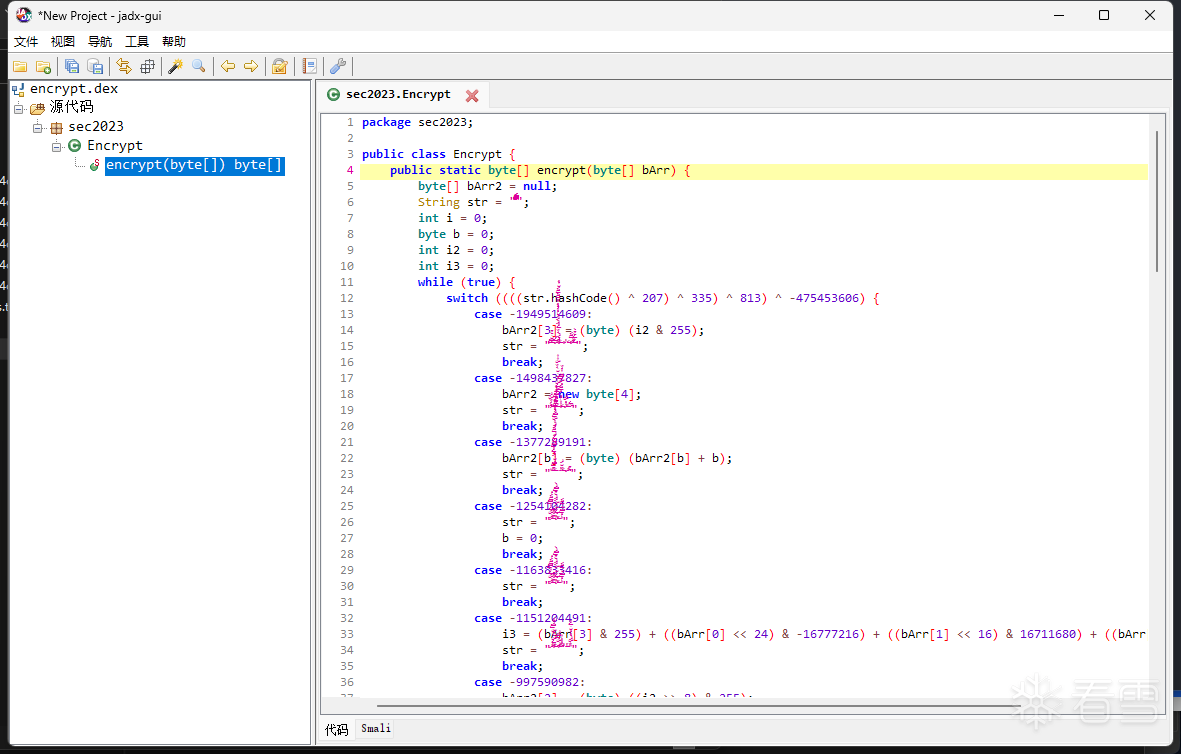Image resolution: width=1181 pixels, height=754 pixels.
Task: Go forward with the right arrow icon
Action: pos(251,66)
